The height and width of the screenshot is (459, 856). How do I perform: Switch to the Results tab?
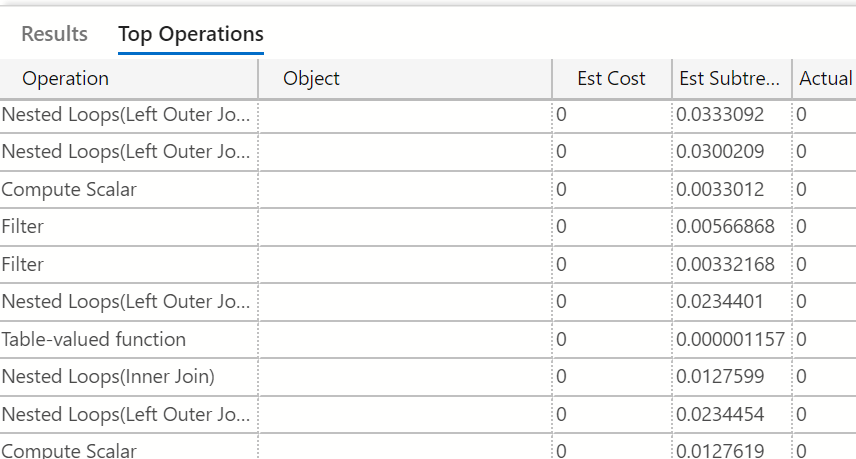54,34
